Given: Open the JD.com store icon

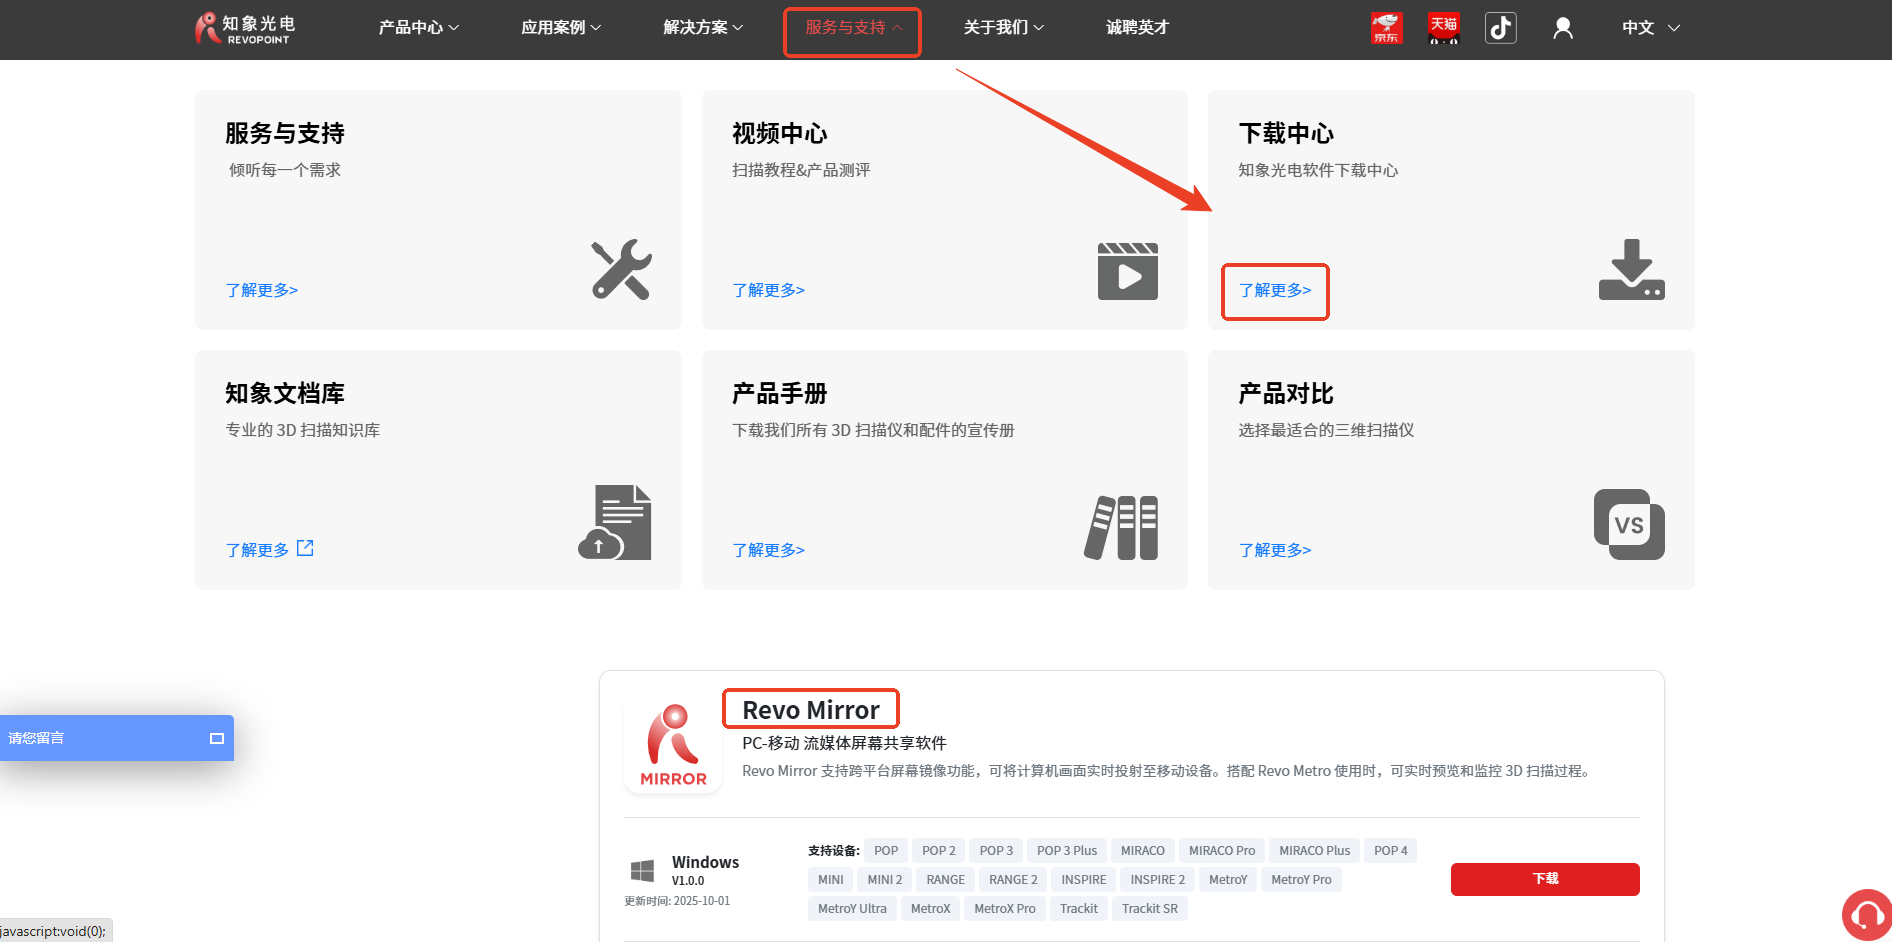Looking at the screenshot, I should (1386, 28).
